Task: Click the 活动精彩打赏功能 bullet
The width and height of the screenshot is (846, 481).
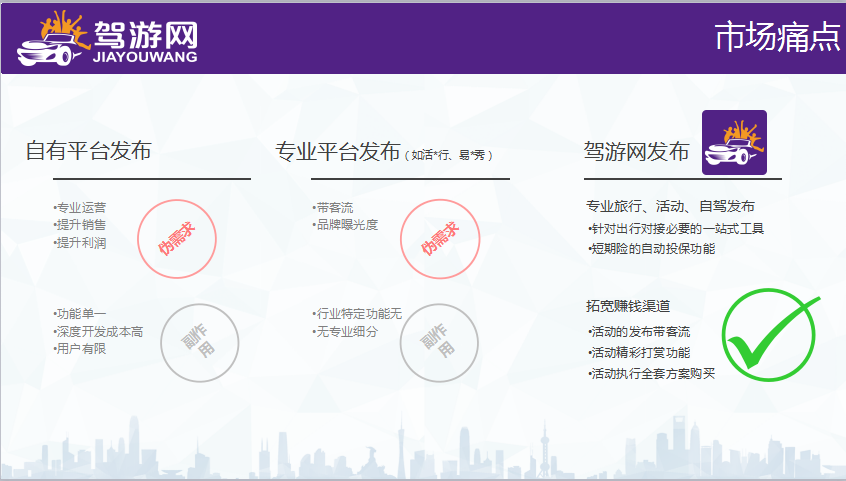Action: (x=639, y=353)
